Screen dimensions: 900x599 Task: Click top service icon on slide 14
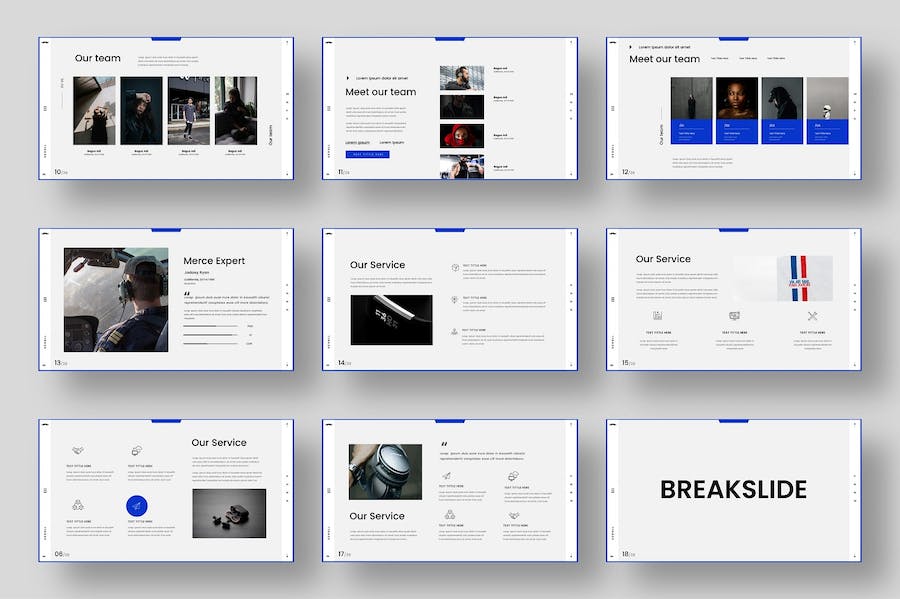(x=455, y=268)
